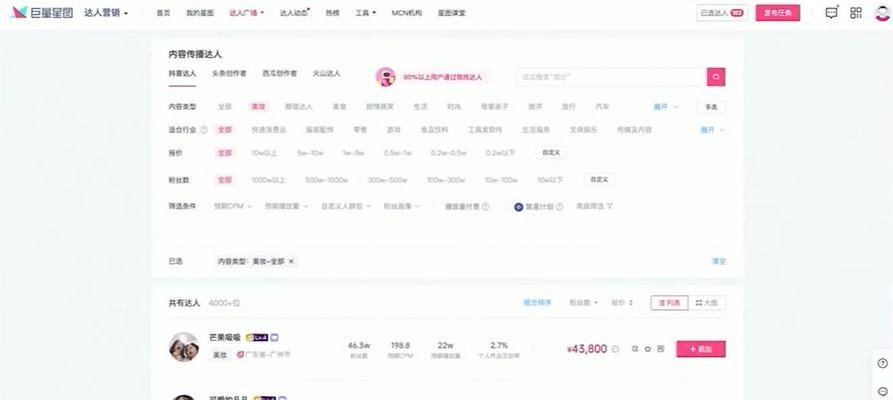
Task: Select the 10w以上 price range
Action: point(264,153)
